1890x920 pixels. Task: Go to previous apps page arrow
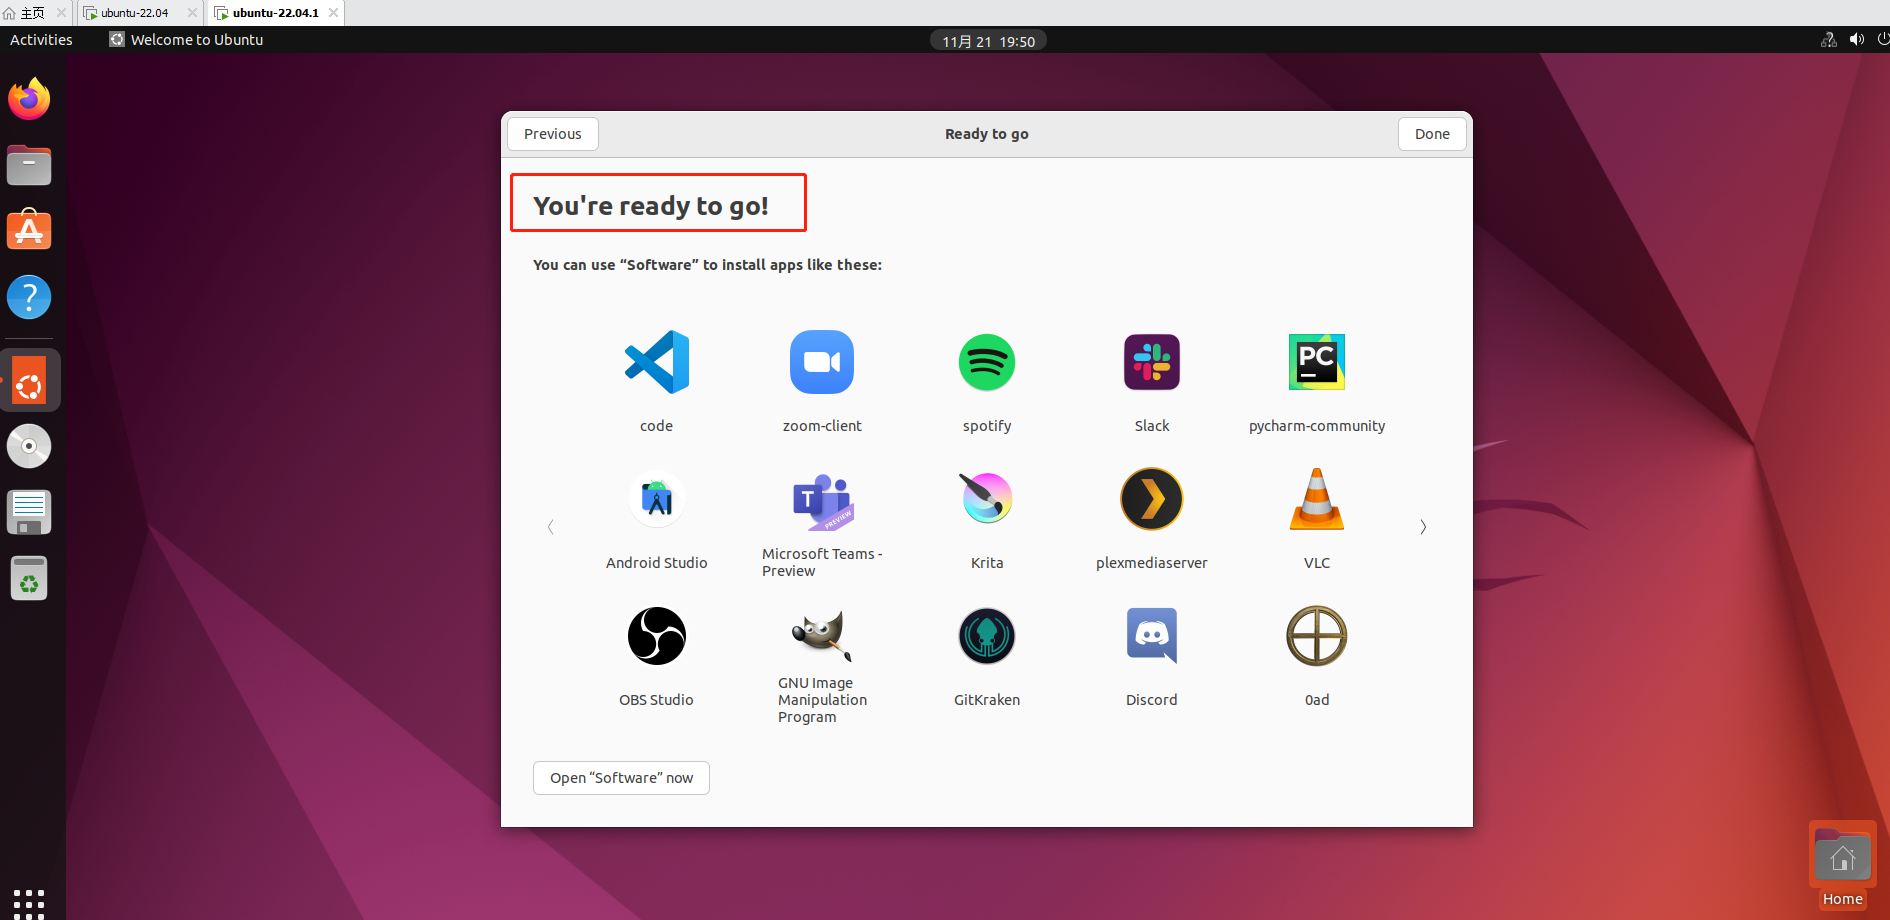tap(550, 527)
